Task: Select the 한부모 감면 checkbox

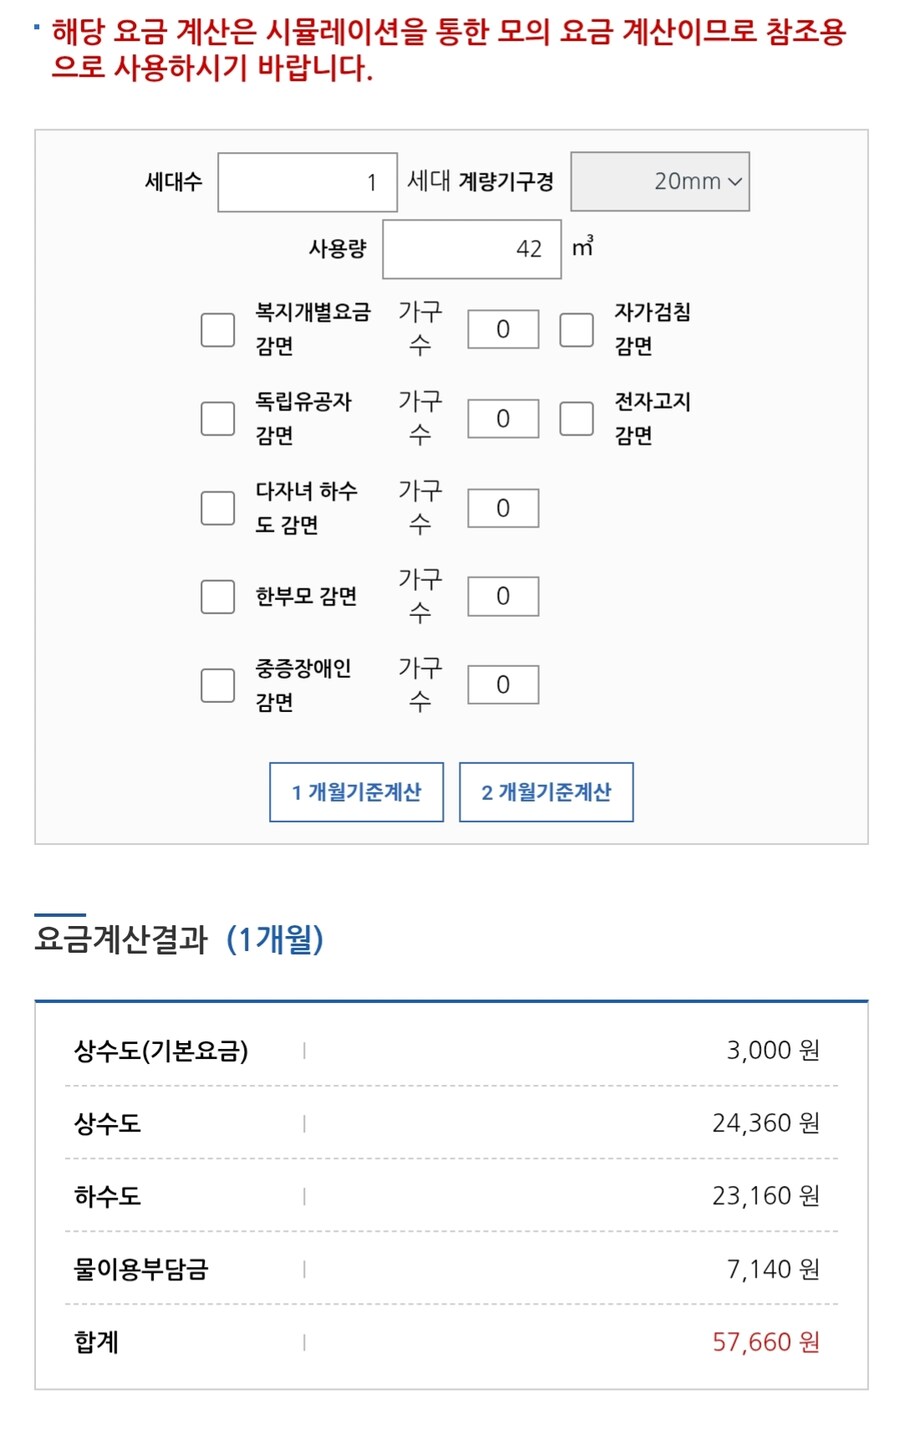Action: tap(218, 596)
